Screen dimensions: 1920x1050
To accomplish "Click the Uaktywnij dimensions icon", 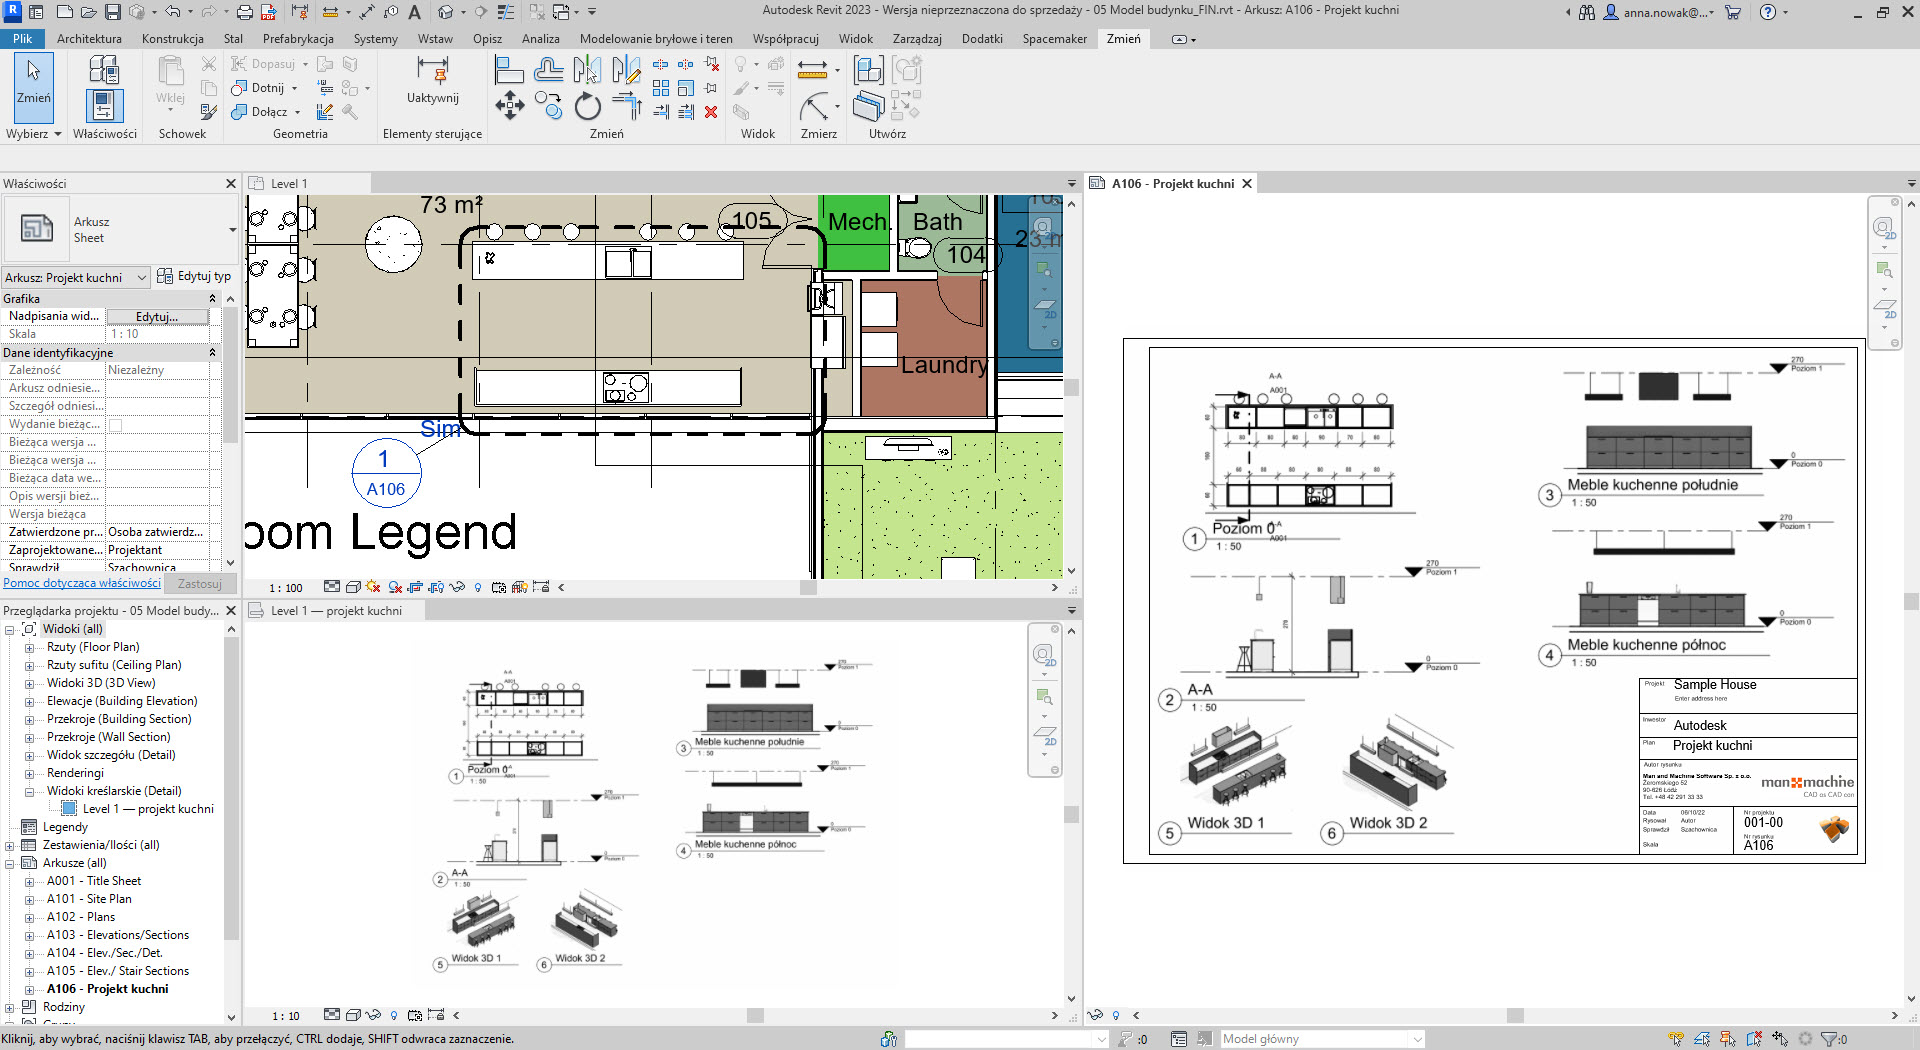I will [432, 70].
